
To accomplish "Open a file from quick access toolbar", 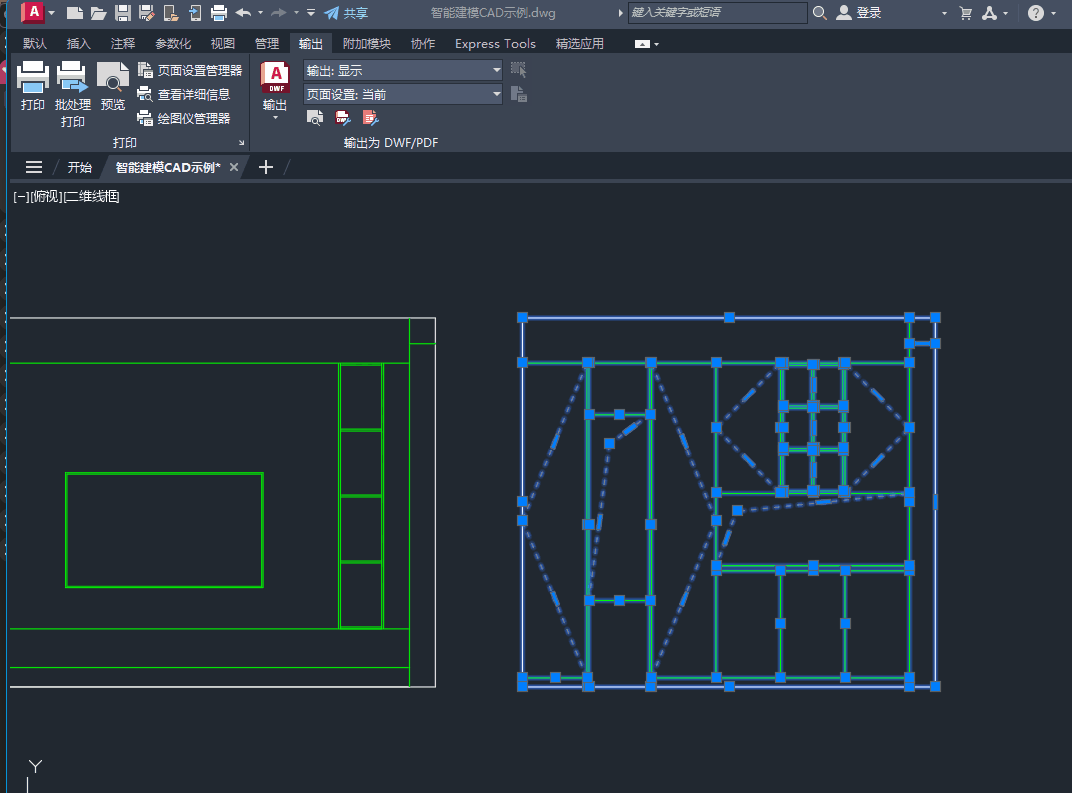I will coord(98,13).
